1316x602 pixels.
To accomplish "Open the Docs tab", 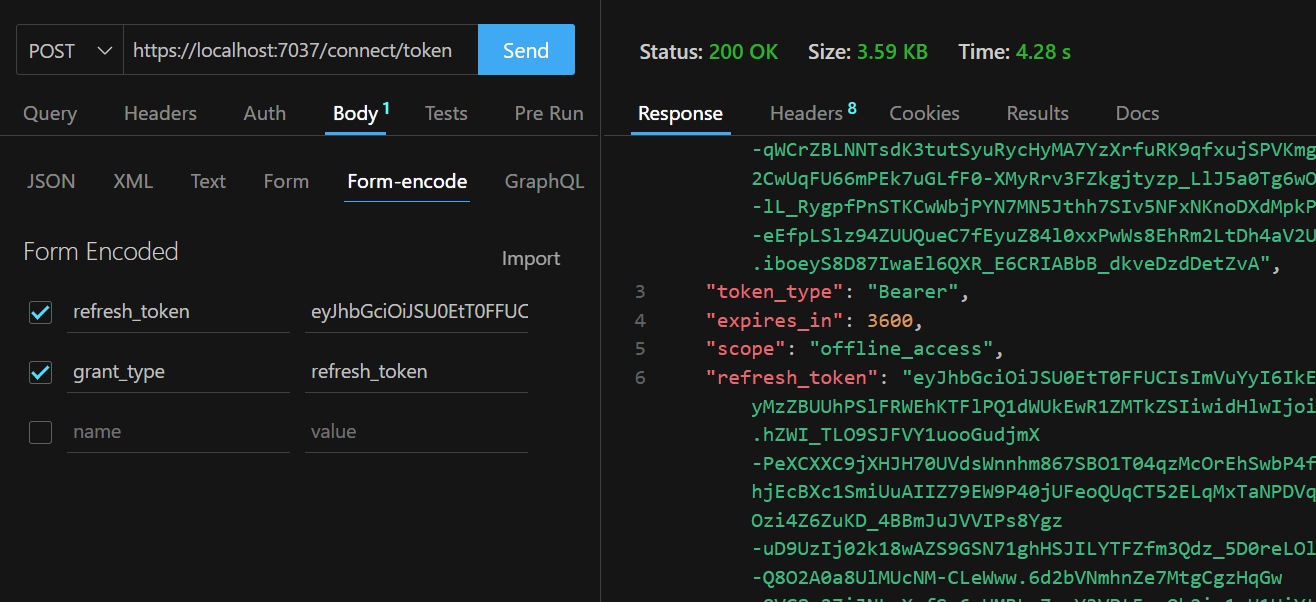I will click(x=1137, y=113).
